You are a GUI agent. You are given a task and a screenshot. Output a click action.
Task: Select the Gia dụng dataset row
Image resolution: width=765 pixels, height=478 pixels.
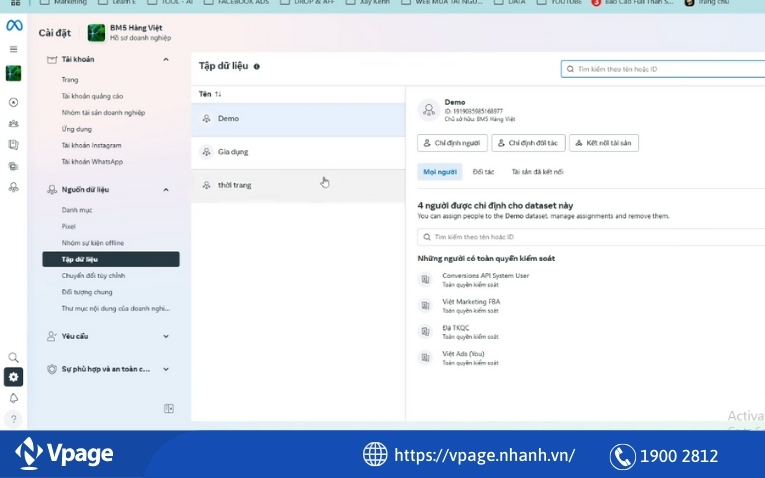click(298, 152)
